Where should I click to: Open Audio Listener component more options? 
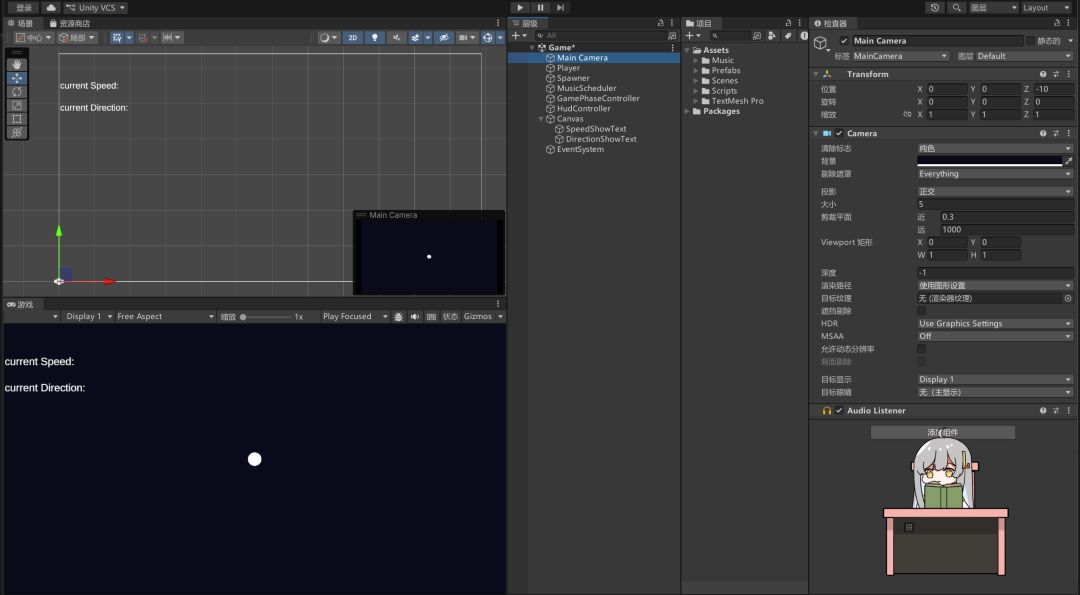pyautogui.click(x=1069, y=410)
